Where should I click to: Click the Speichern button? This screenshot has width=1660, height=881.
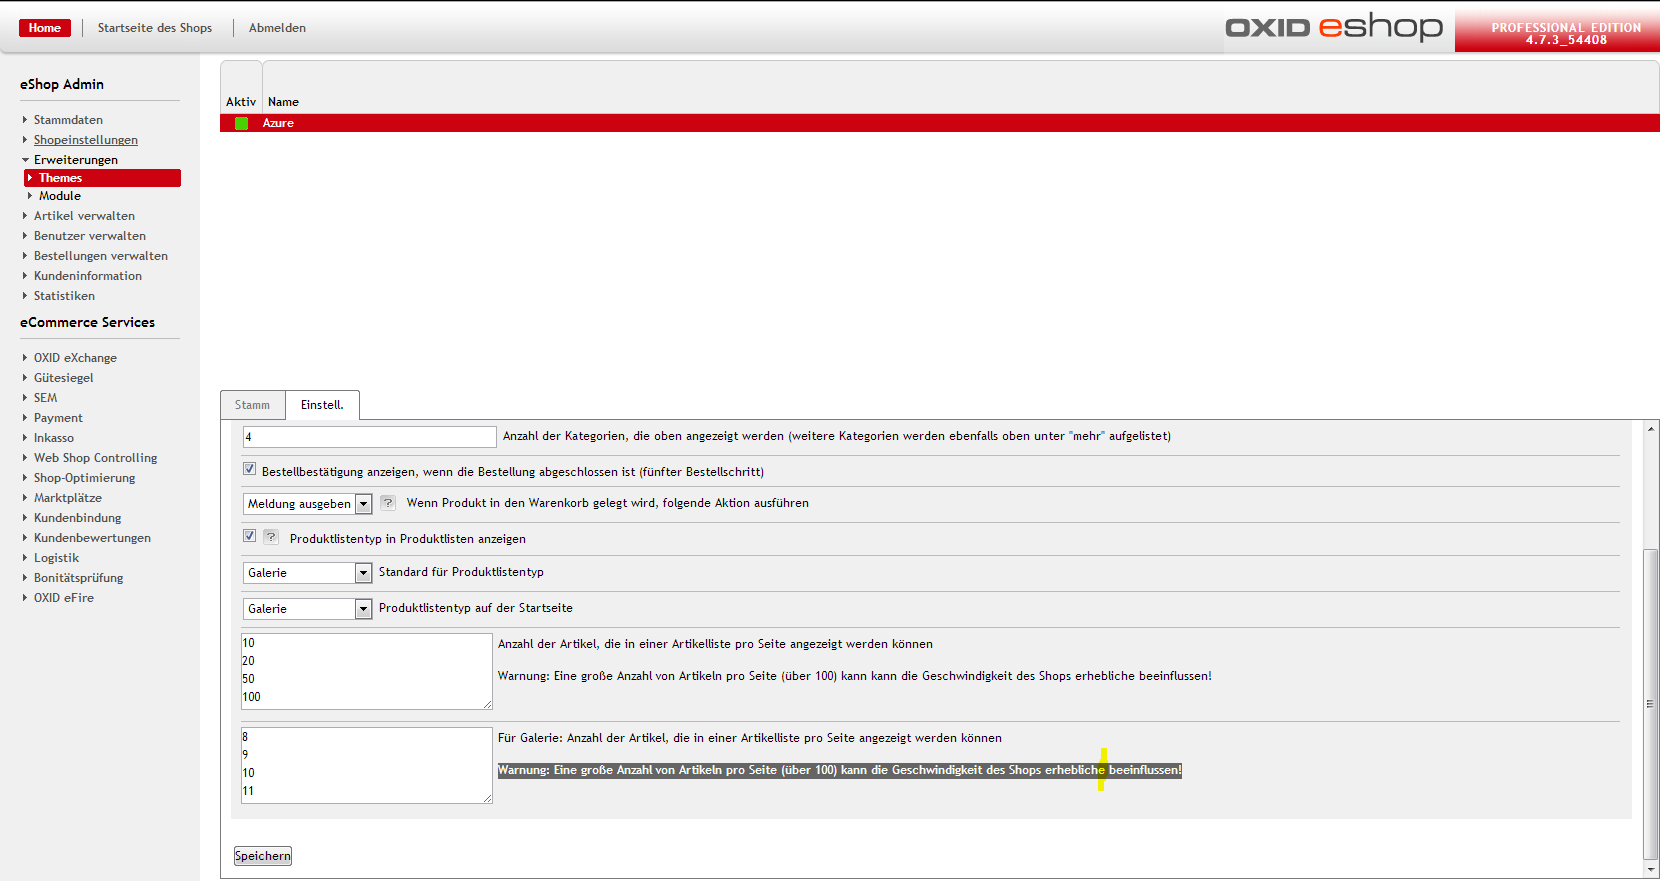pyautogui.click(x=263, y=856)
